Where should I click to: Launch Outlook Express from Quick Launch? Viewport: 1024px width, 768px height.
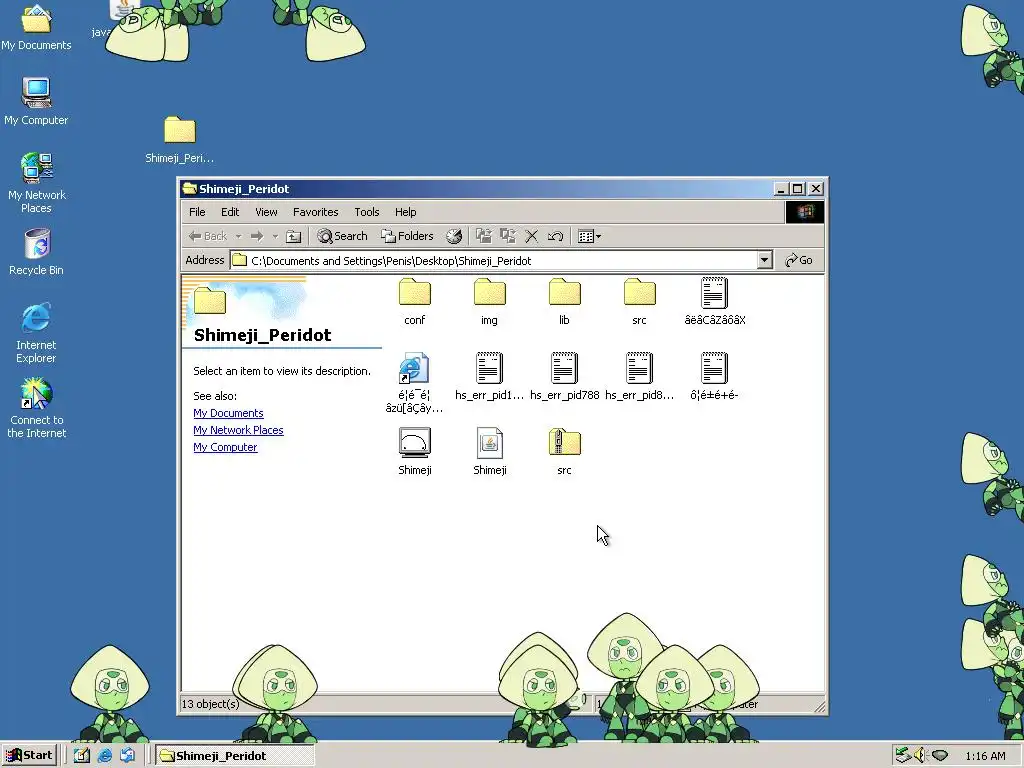(127, 756)
